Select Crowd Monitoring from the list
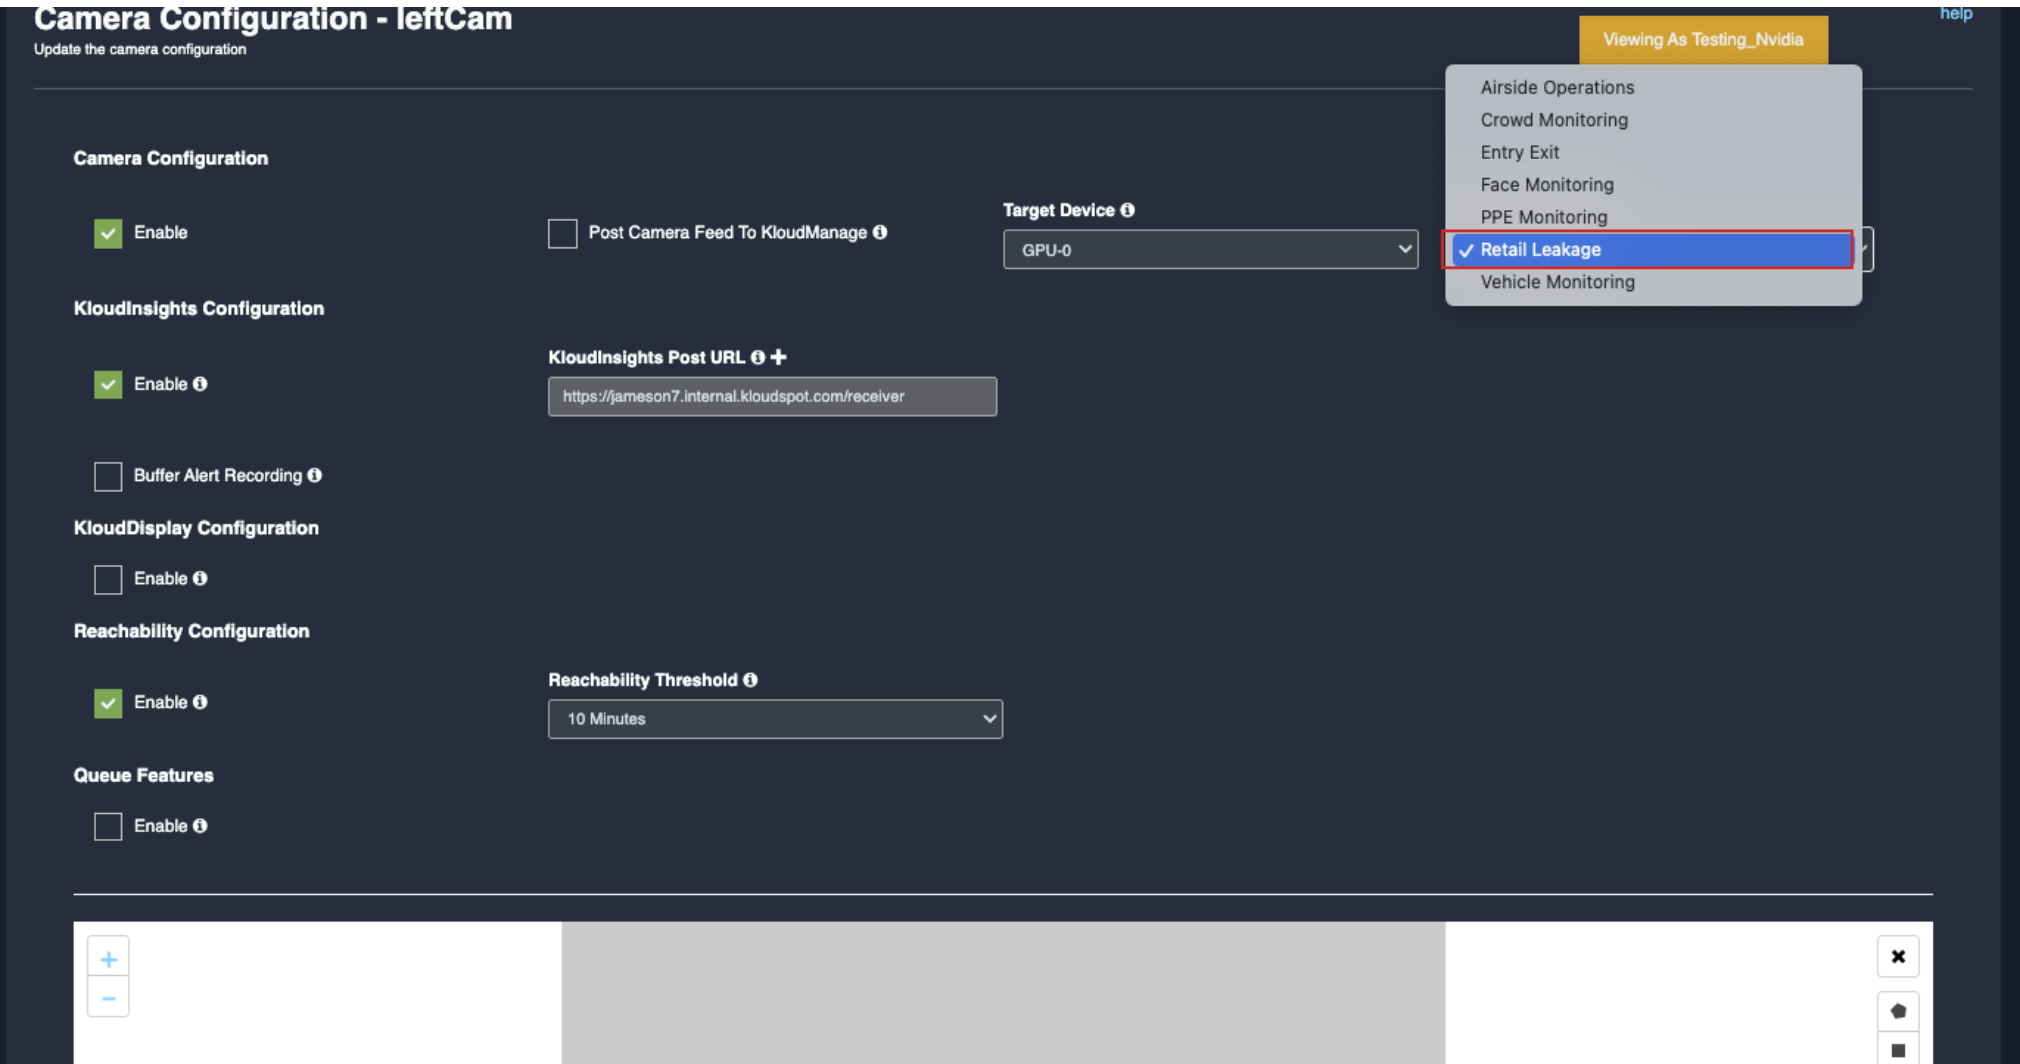 [1653, 120]
